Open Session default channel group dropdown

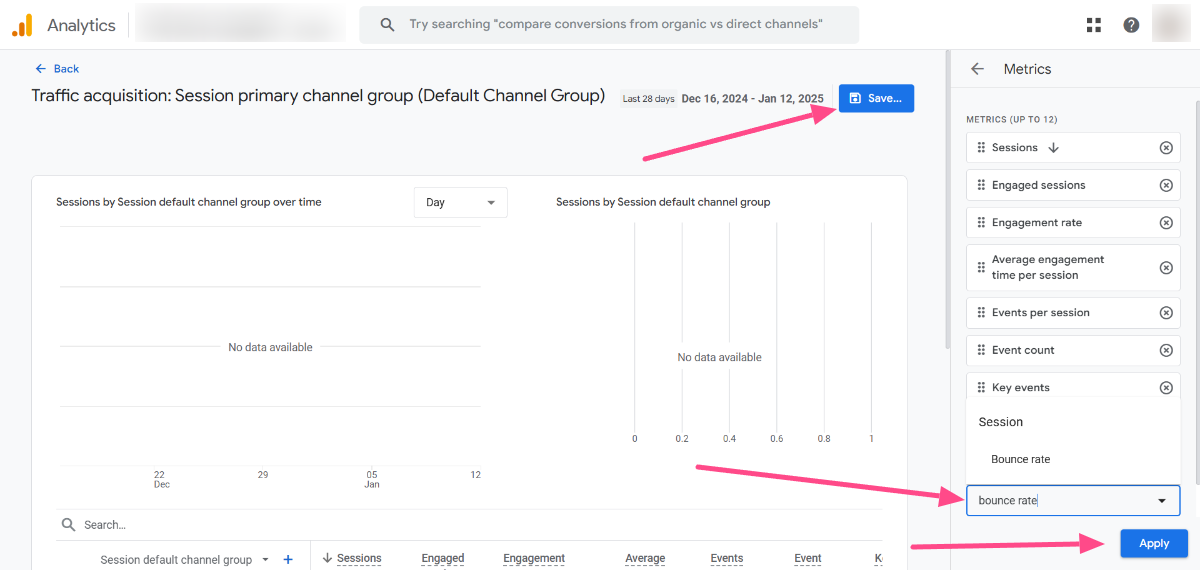(266, 560)
